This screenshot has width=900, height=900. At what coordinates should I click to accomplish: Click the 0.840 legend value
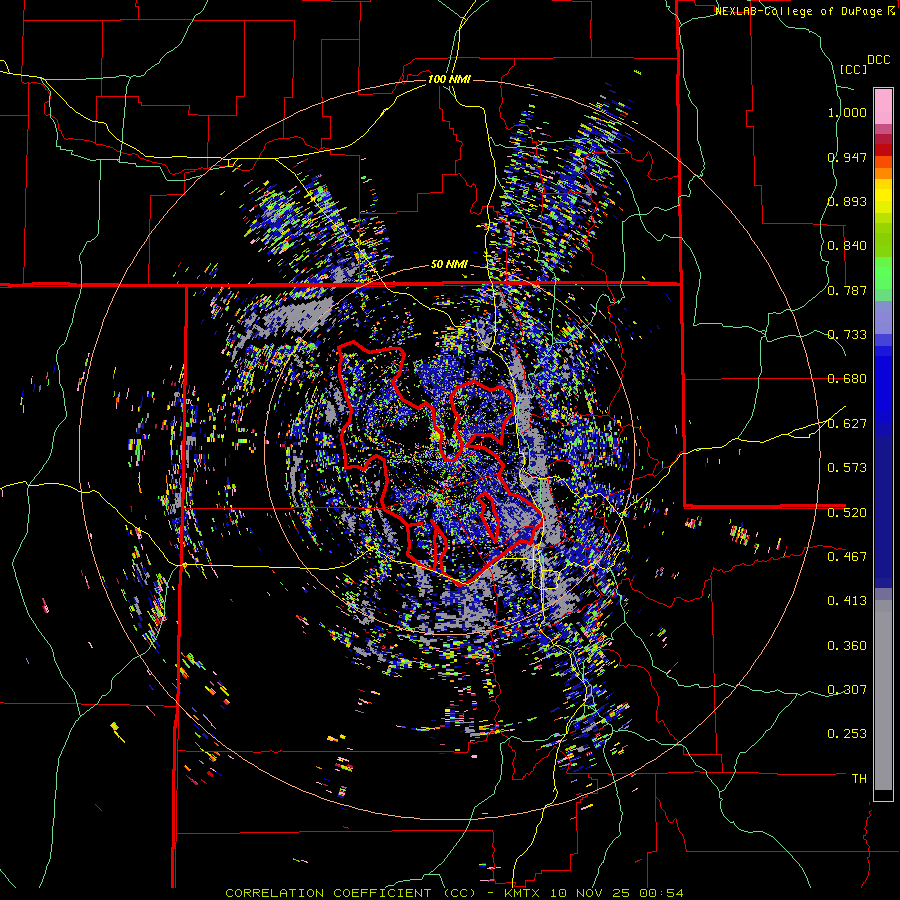[847, 246]
